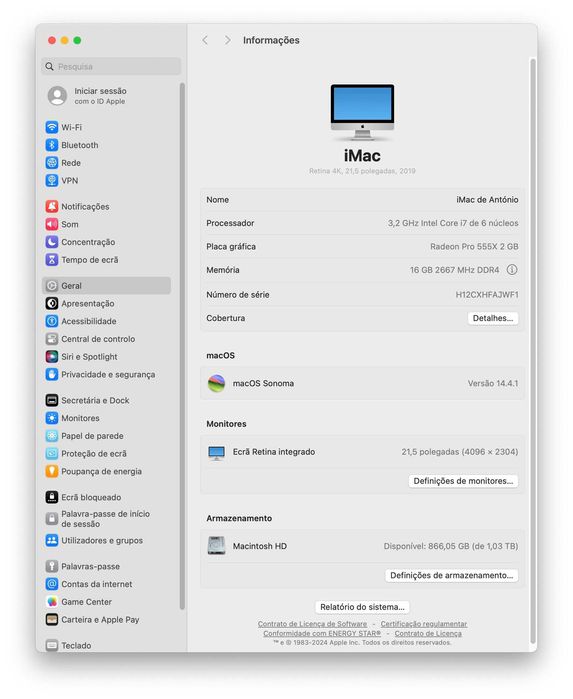Select the Som speaker icon
573x699 pixels.
(x=52, y=224)
